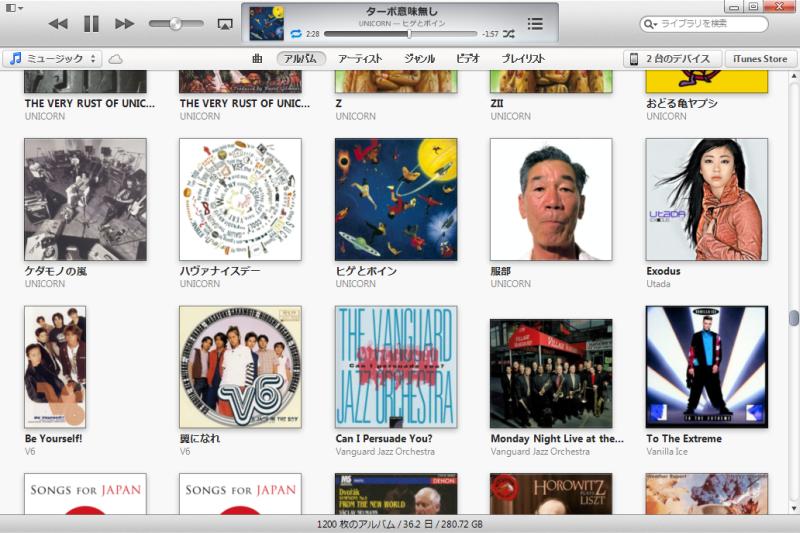
Task: Click the now playing album artwork
Action: coord(266,23)
